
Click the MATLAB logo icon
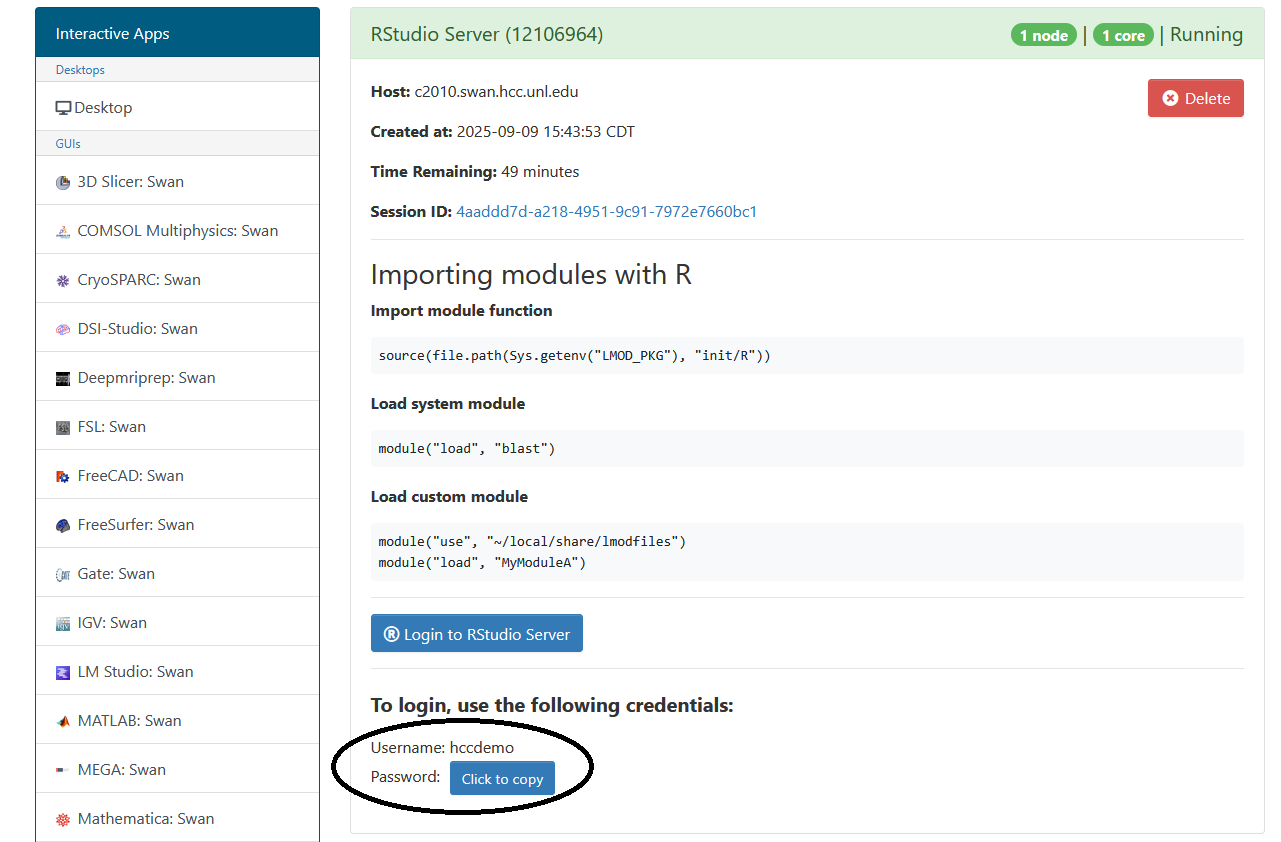[63, 721]
